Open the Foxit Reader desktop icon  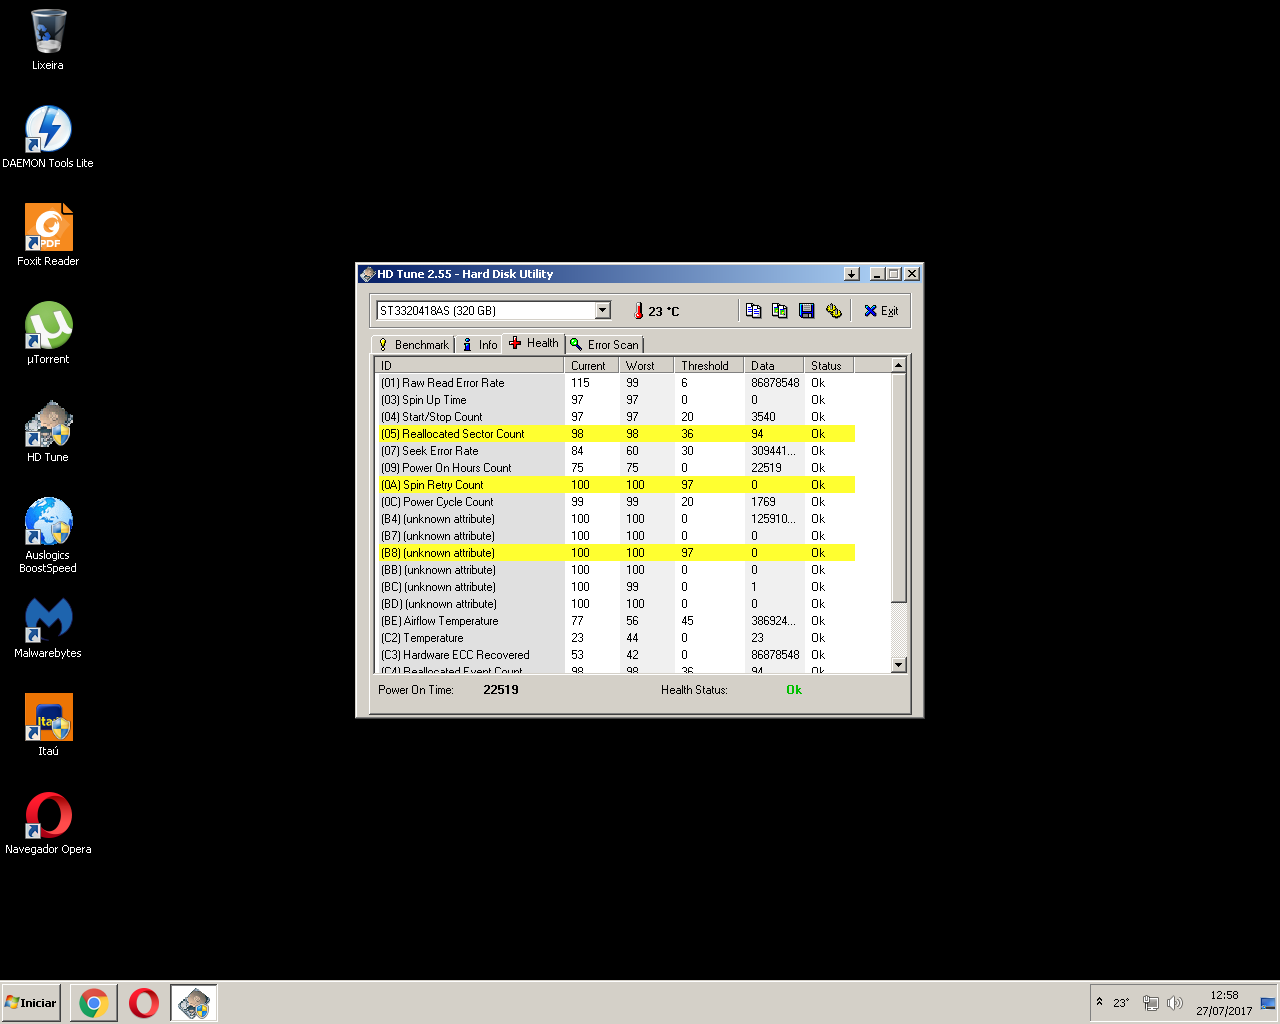click(48, 235)
